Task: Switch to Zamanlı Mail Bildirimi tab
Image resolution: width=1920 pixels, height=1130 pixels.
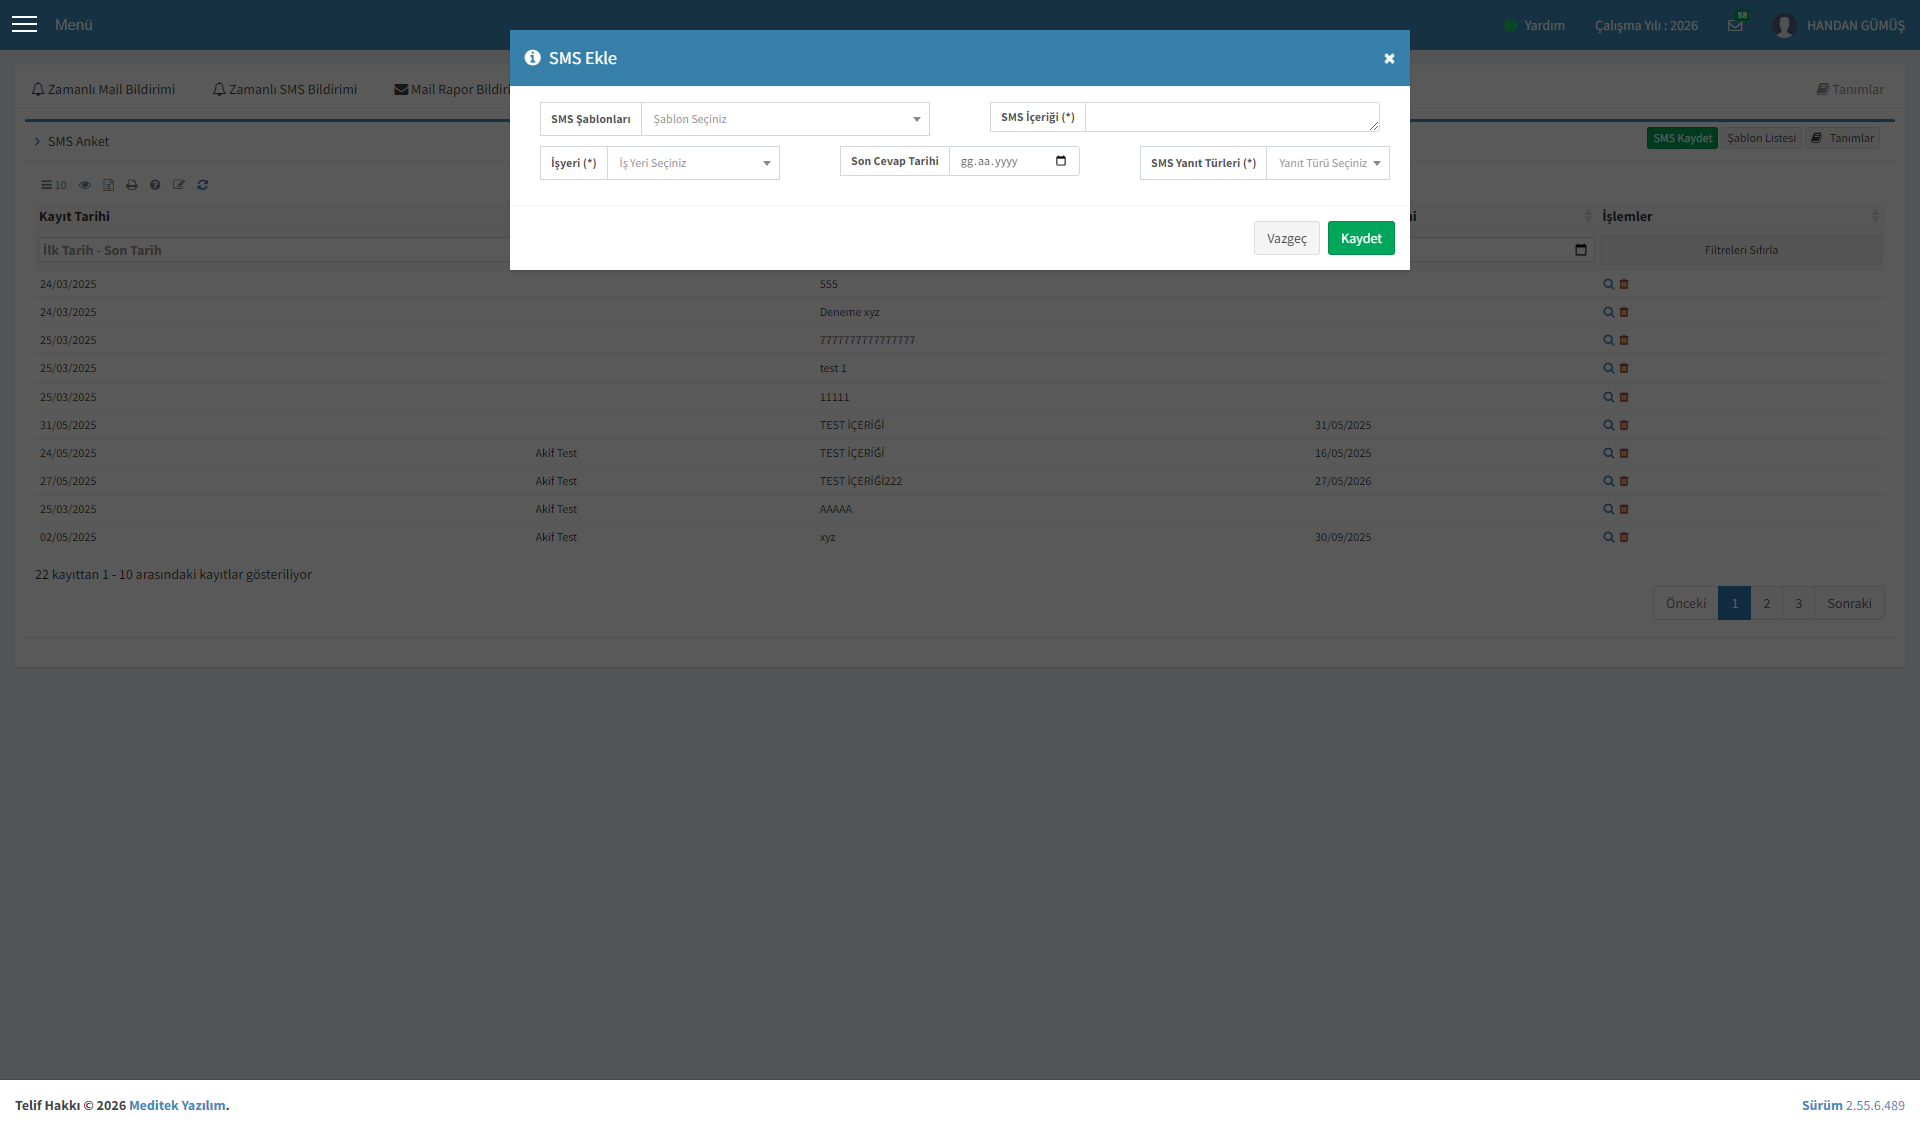Action: click(103, 89)
